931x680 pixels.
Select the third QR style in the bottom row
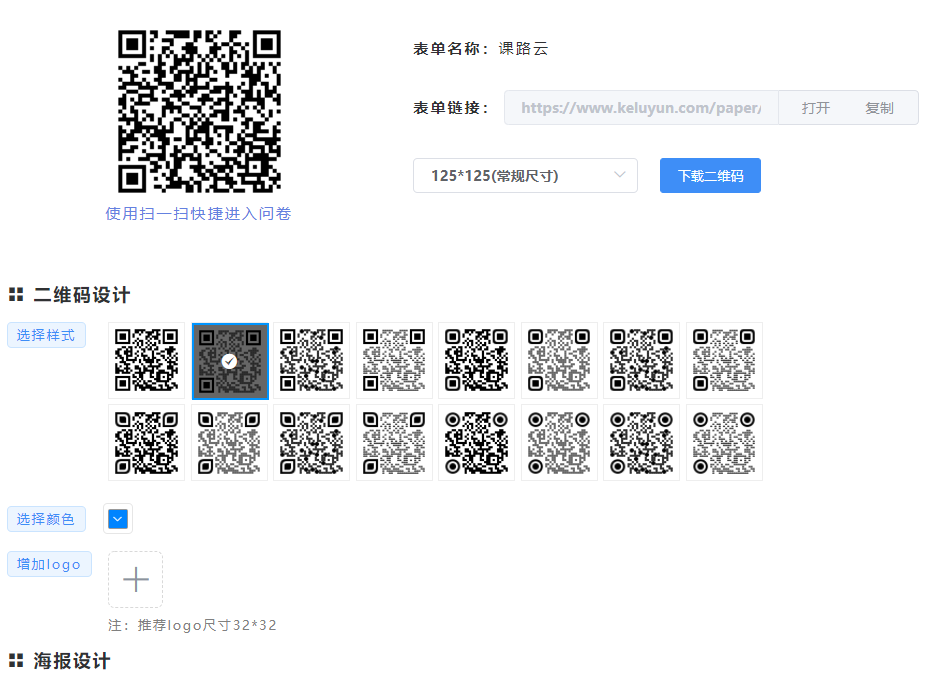312,442
